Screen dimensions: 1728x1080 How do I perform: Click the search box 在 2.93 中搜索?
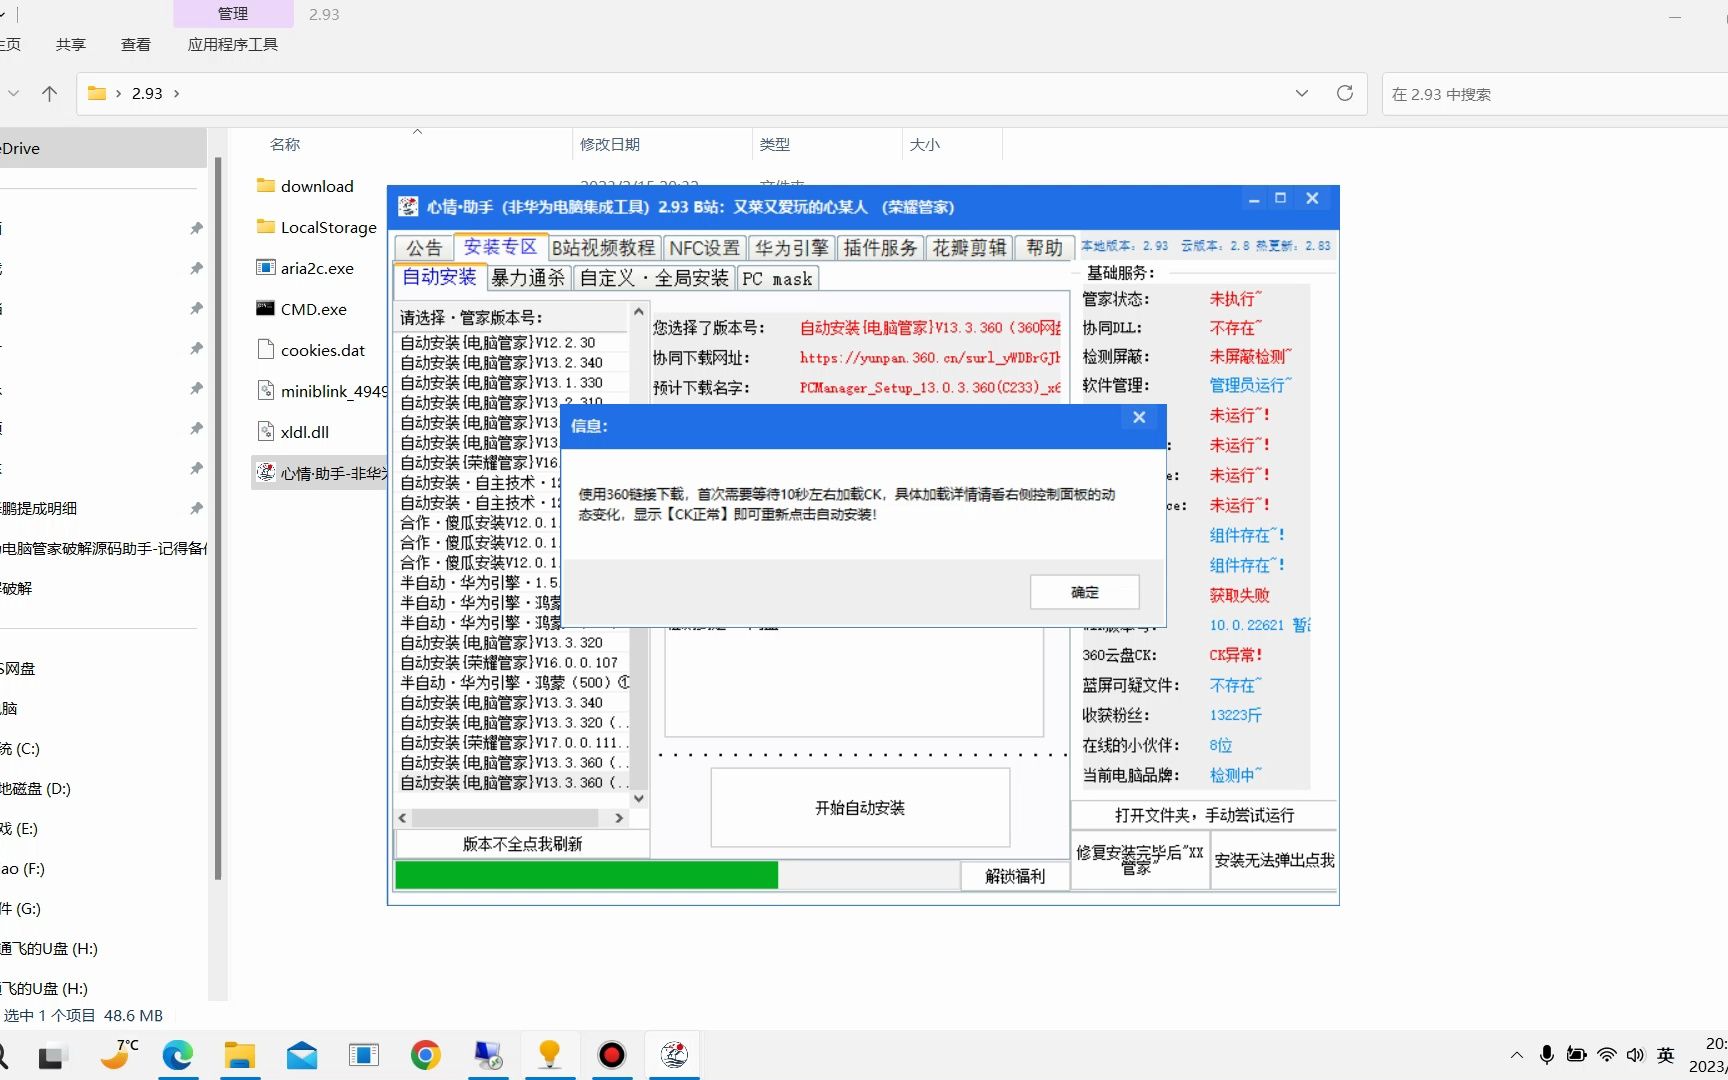[x=1554, y=94]
